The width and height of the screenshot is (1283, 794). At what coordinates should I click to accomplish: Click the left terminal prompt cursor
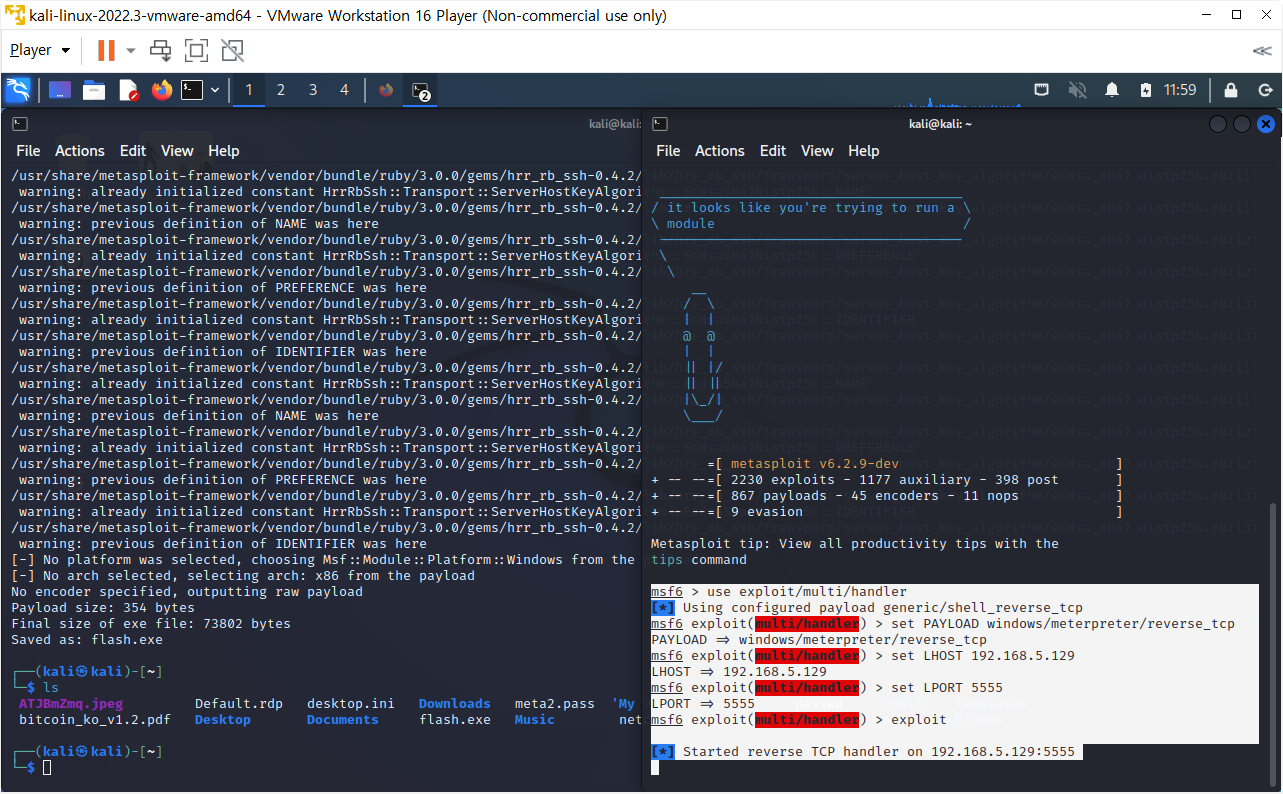47,768
